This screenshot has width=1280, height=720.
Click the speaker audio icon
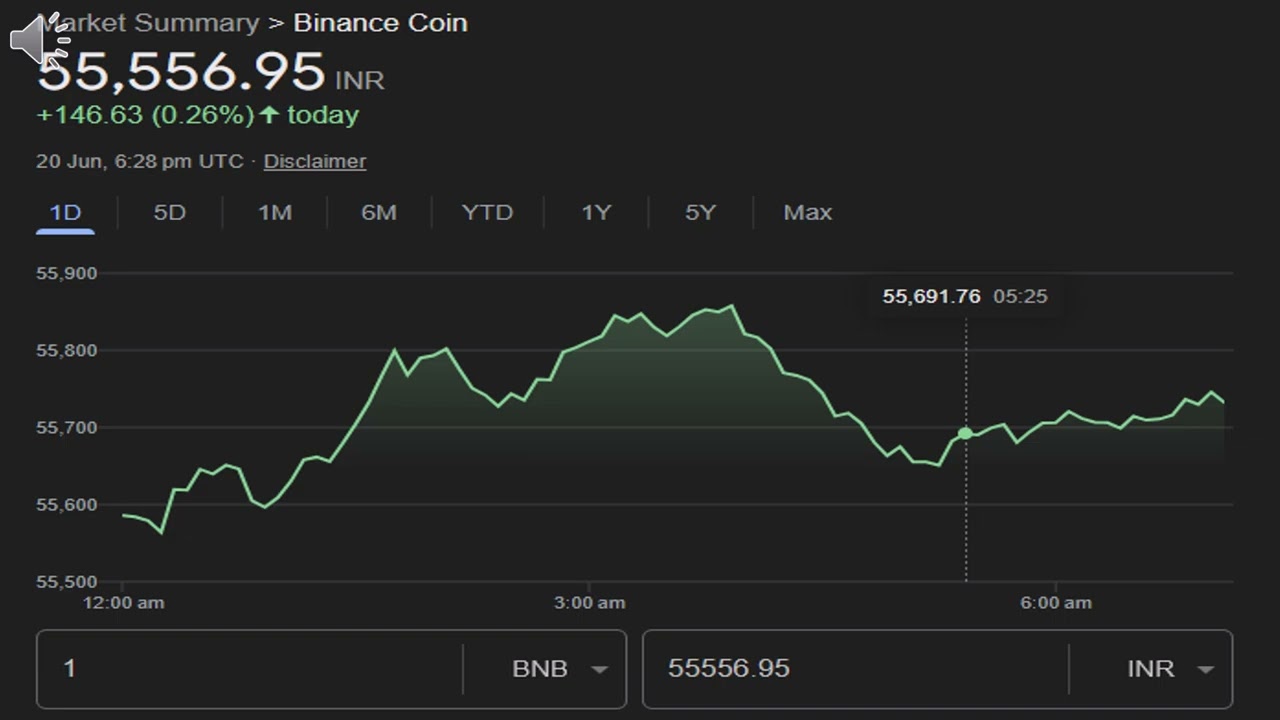point(40,40)
